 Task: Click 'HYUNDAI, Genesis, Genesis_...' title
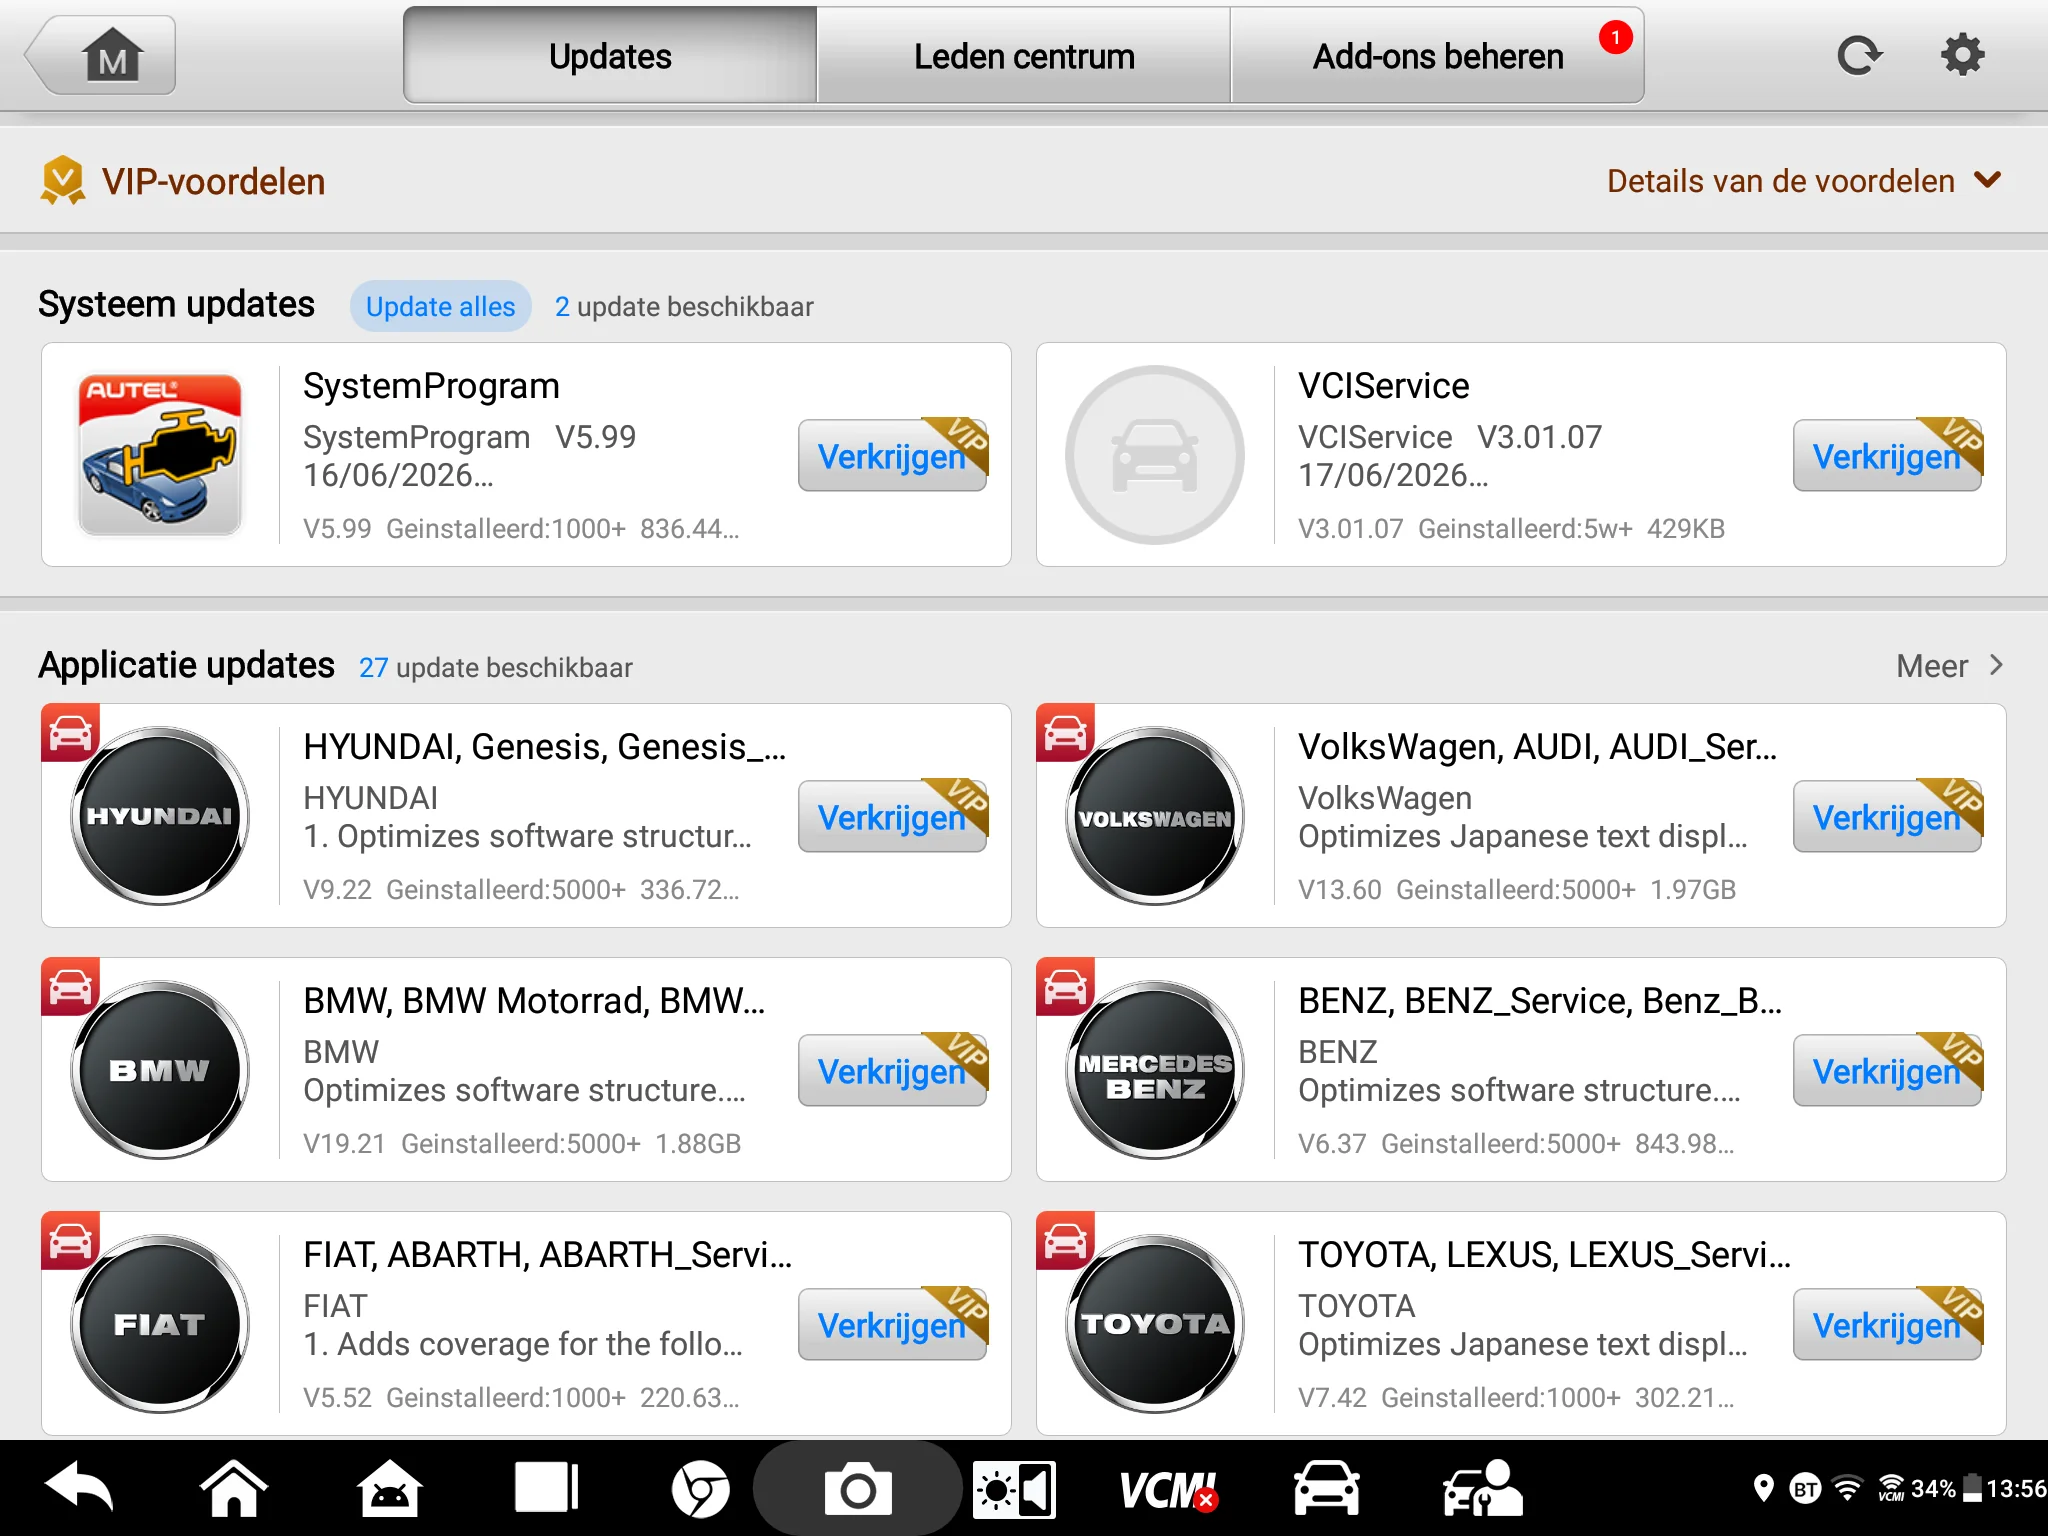coord(545,746)
